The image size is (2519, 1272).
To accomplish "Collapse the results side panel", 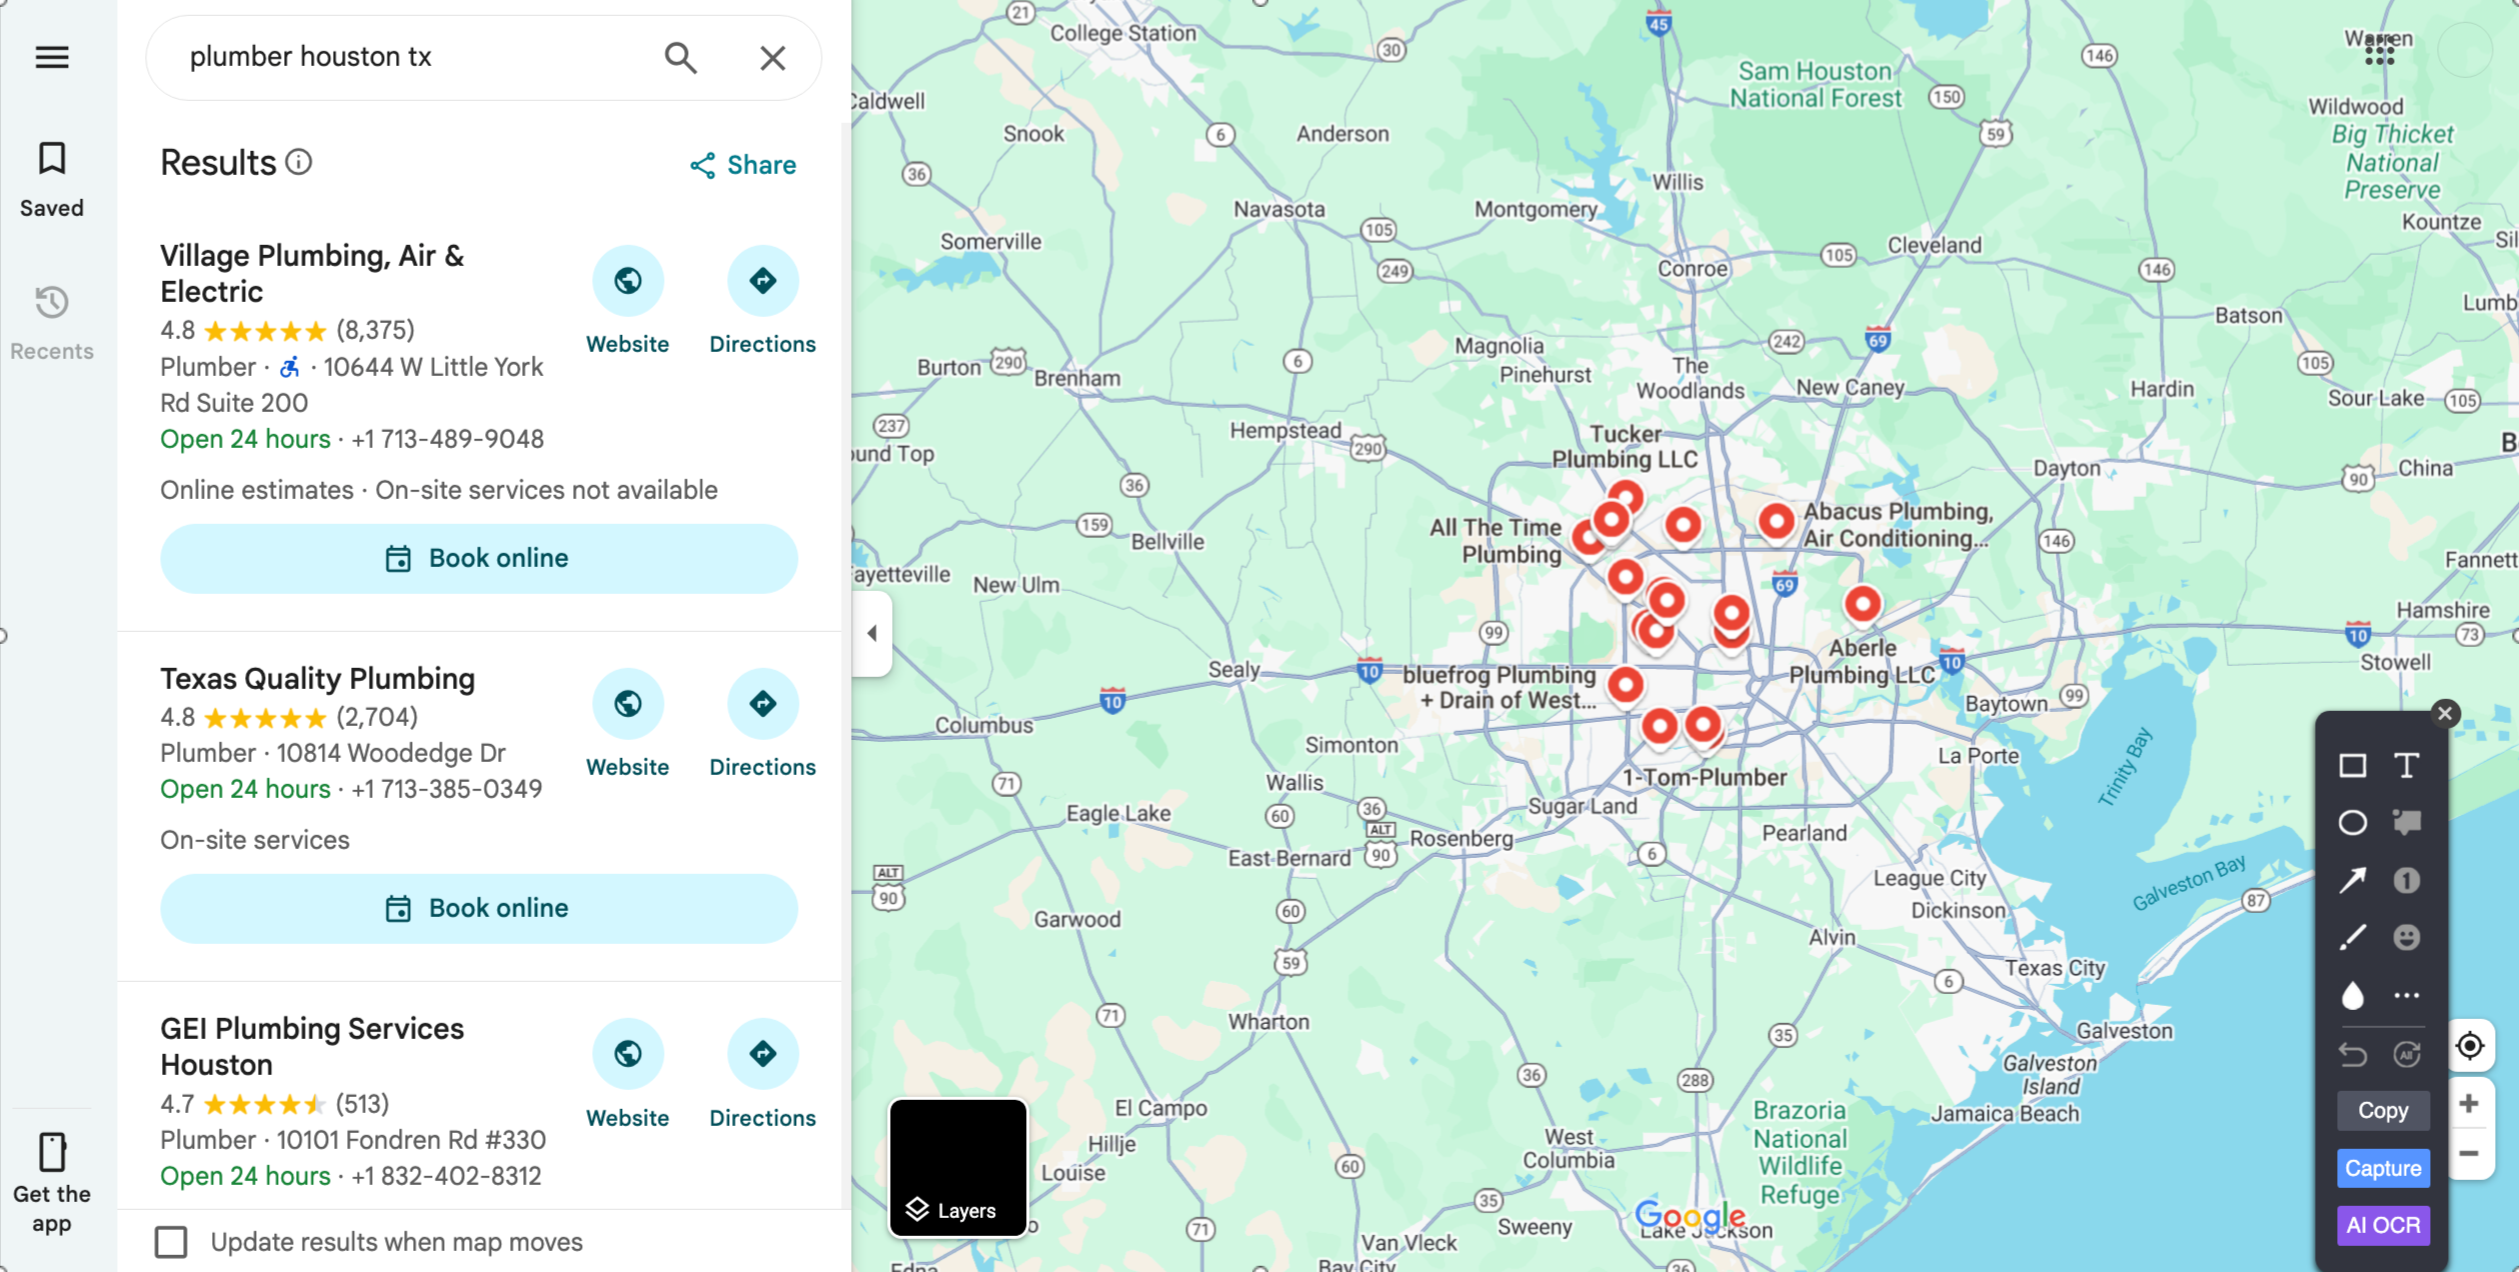I will pos(872,633).
